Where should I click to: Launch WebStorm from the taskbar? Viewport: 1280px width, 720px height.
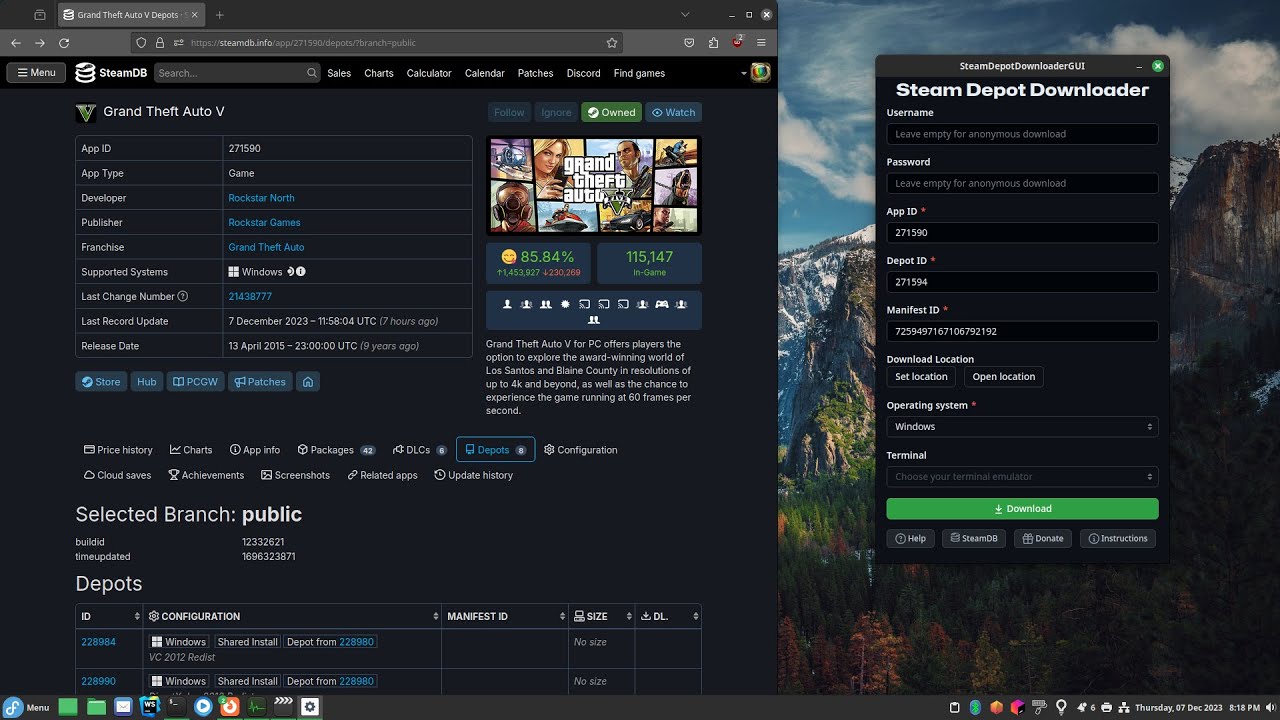149,706
